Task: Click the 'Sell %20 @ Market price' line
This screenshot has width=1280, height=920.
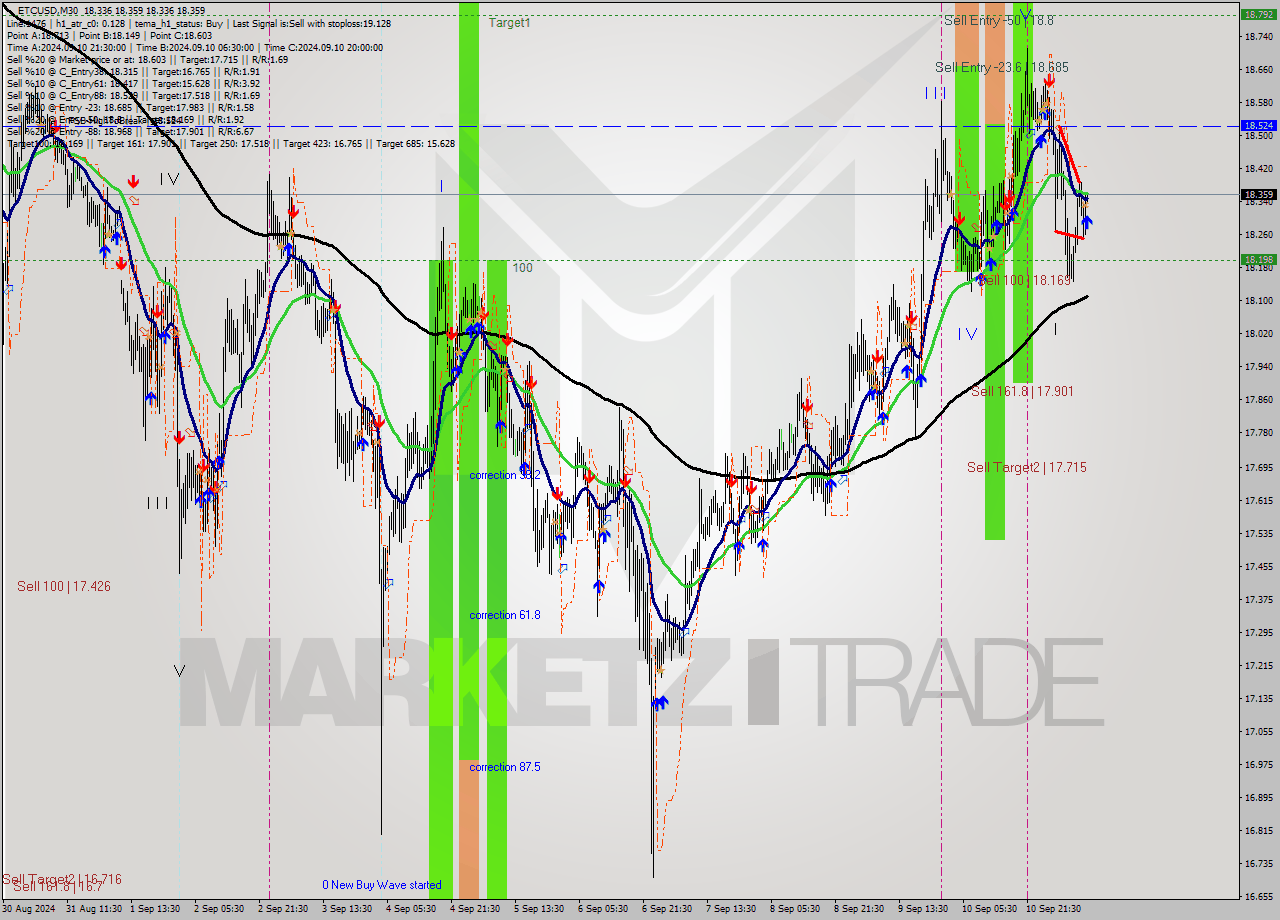Action: pos(147,59)
